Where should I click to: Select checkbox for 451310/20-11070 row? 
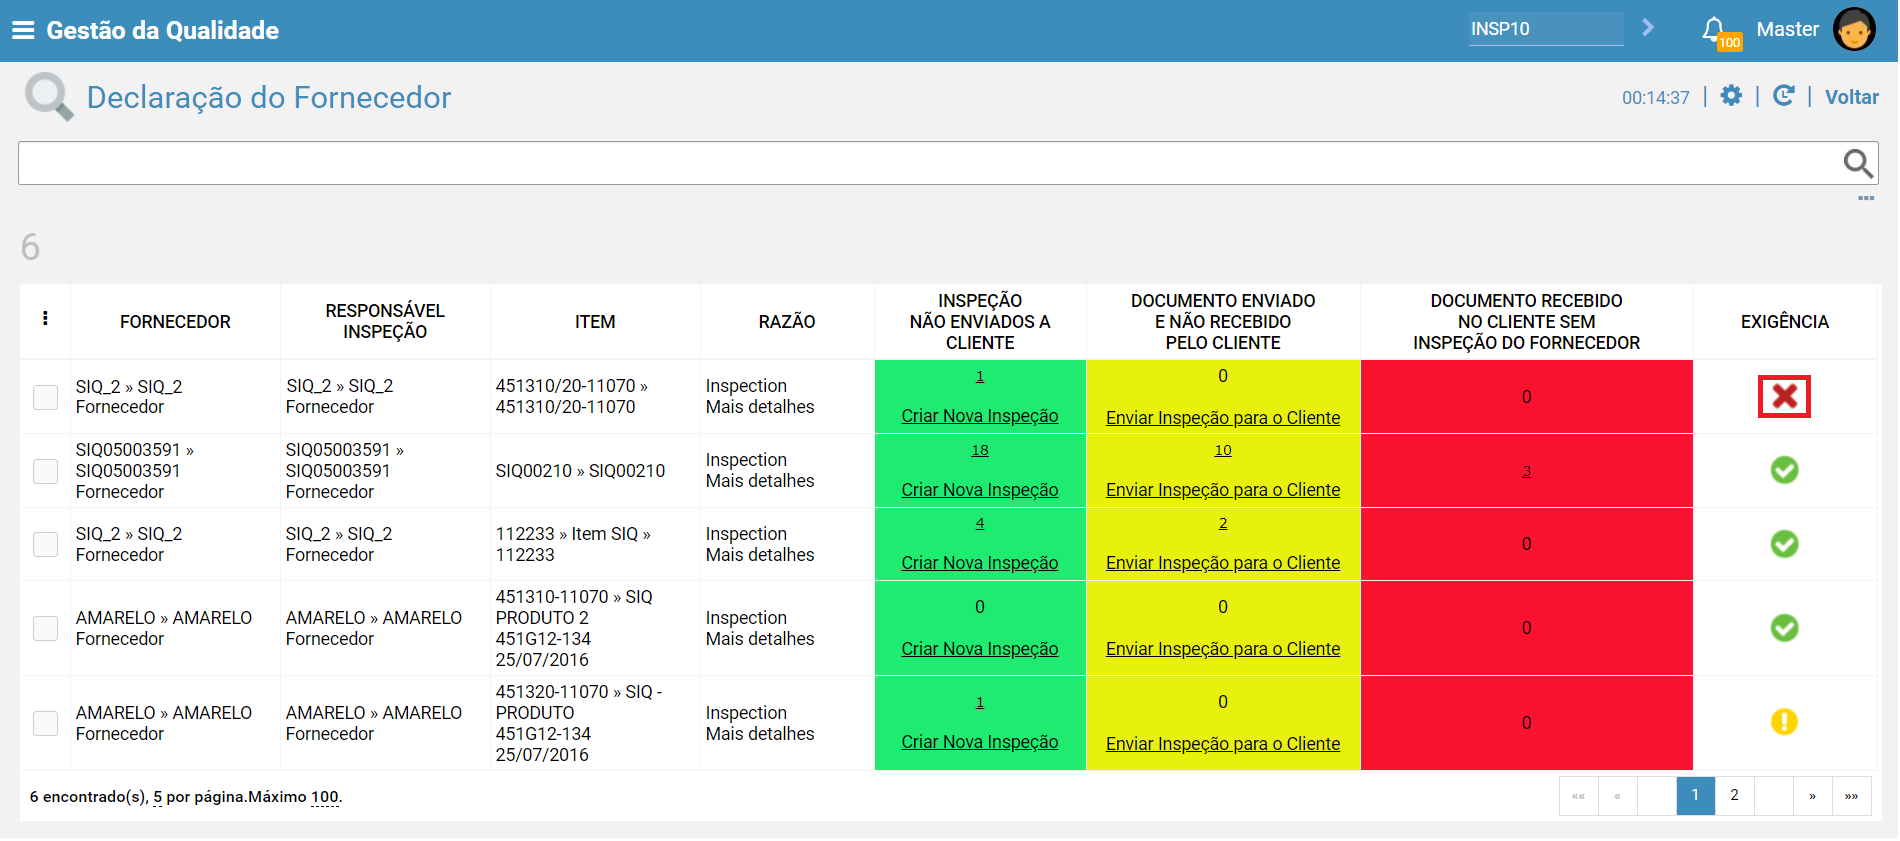(45, 397)
